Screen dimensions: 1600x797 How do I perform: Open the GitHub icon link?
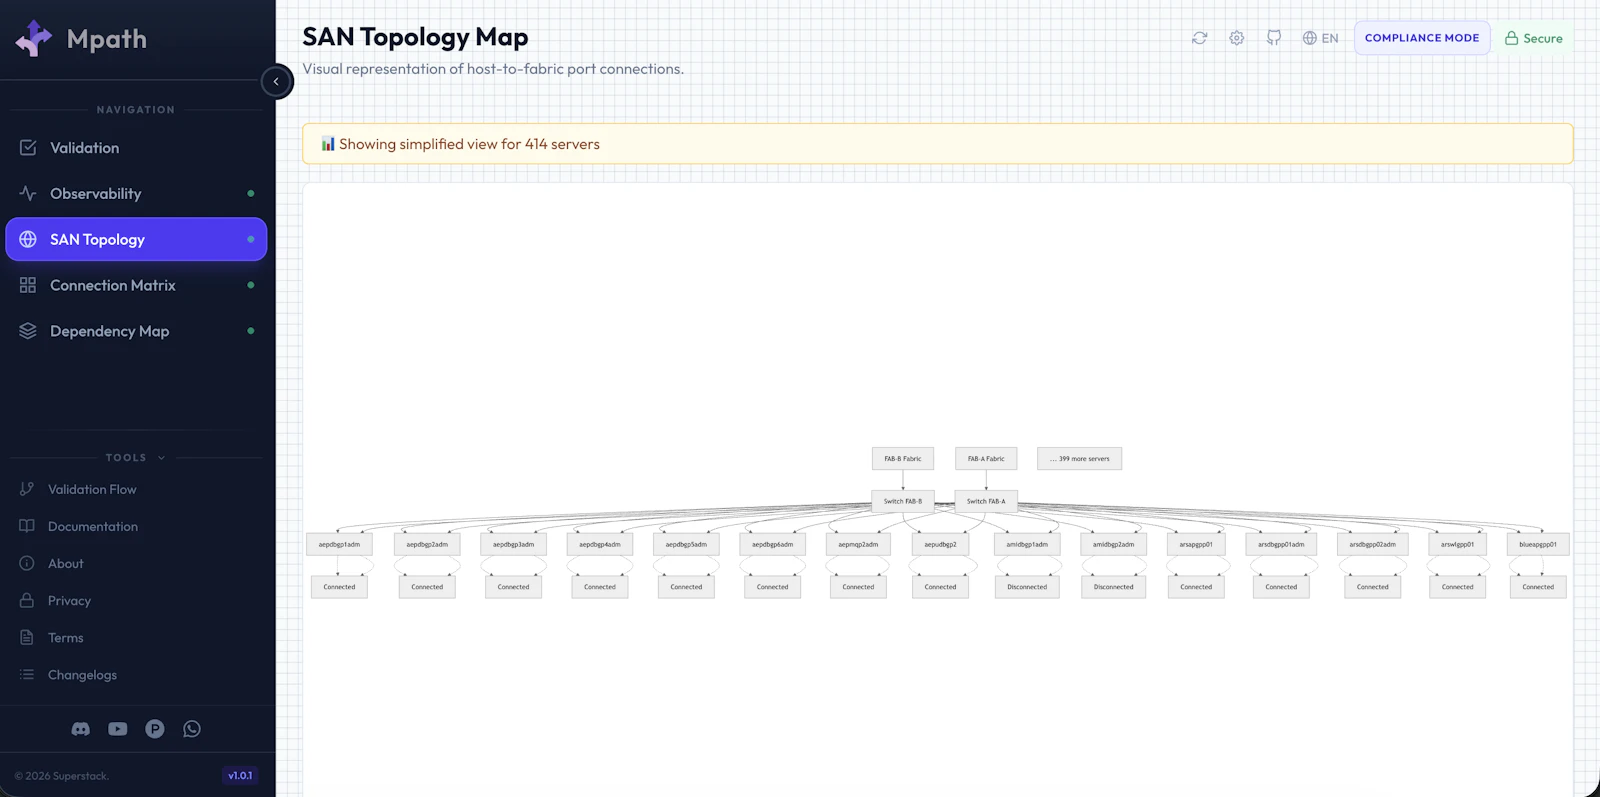pyautogui.click(x=1274, y=38)
